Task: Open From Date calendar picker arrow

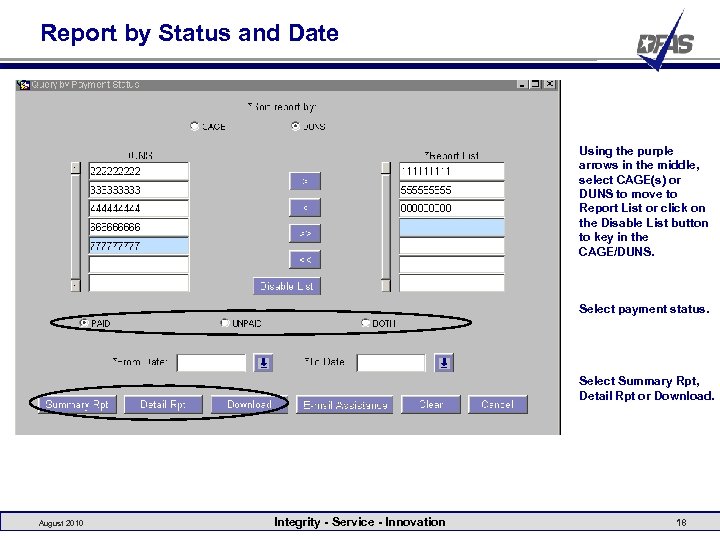Action: [264, 363]
